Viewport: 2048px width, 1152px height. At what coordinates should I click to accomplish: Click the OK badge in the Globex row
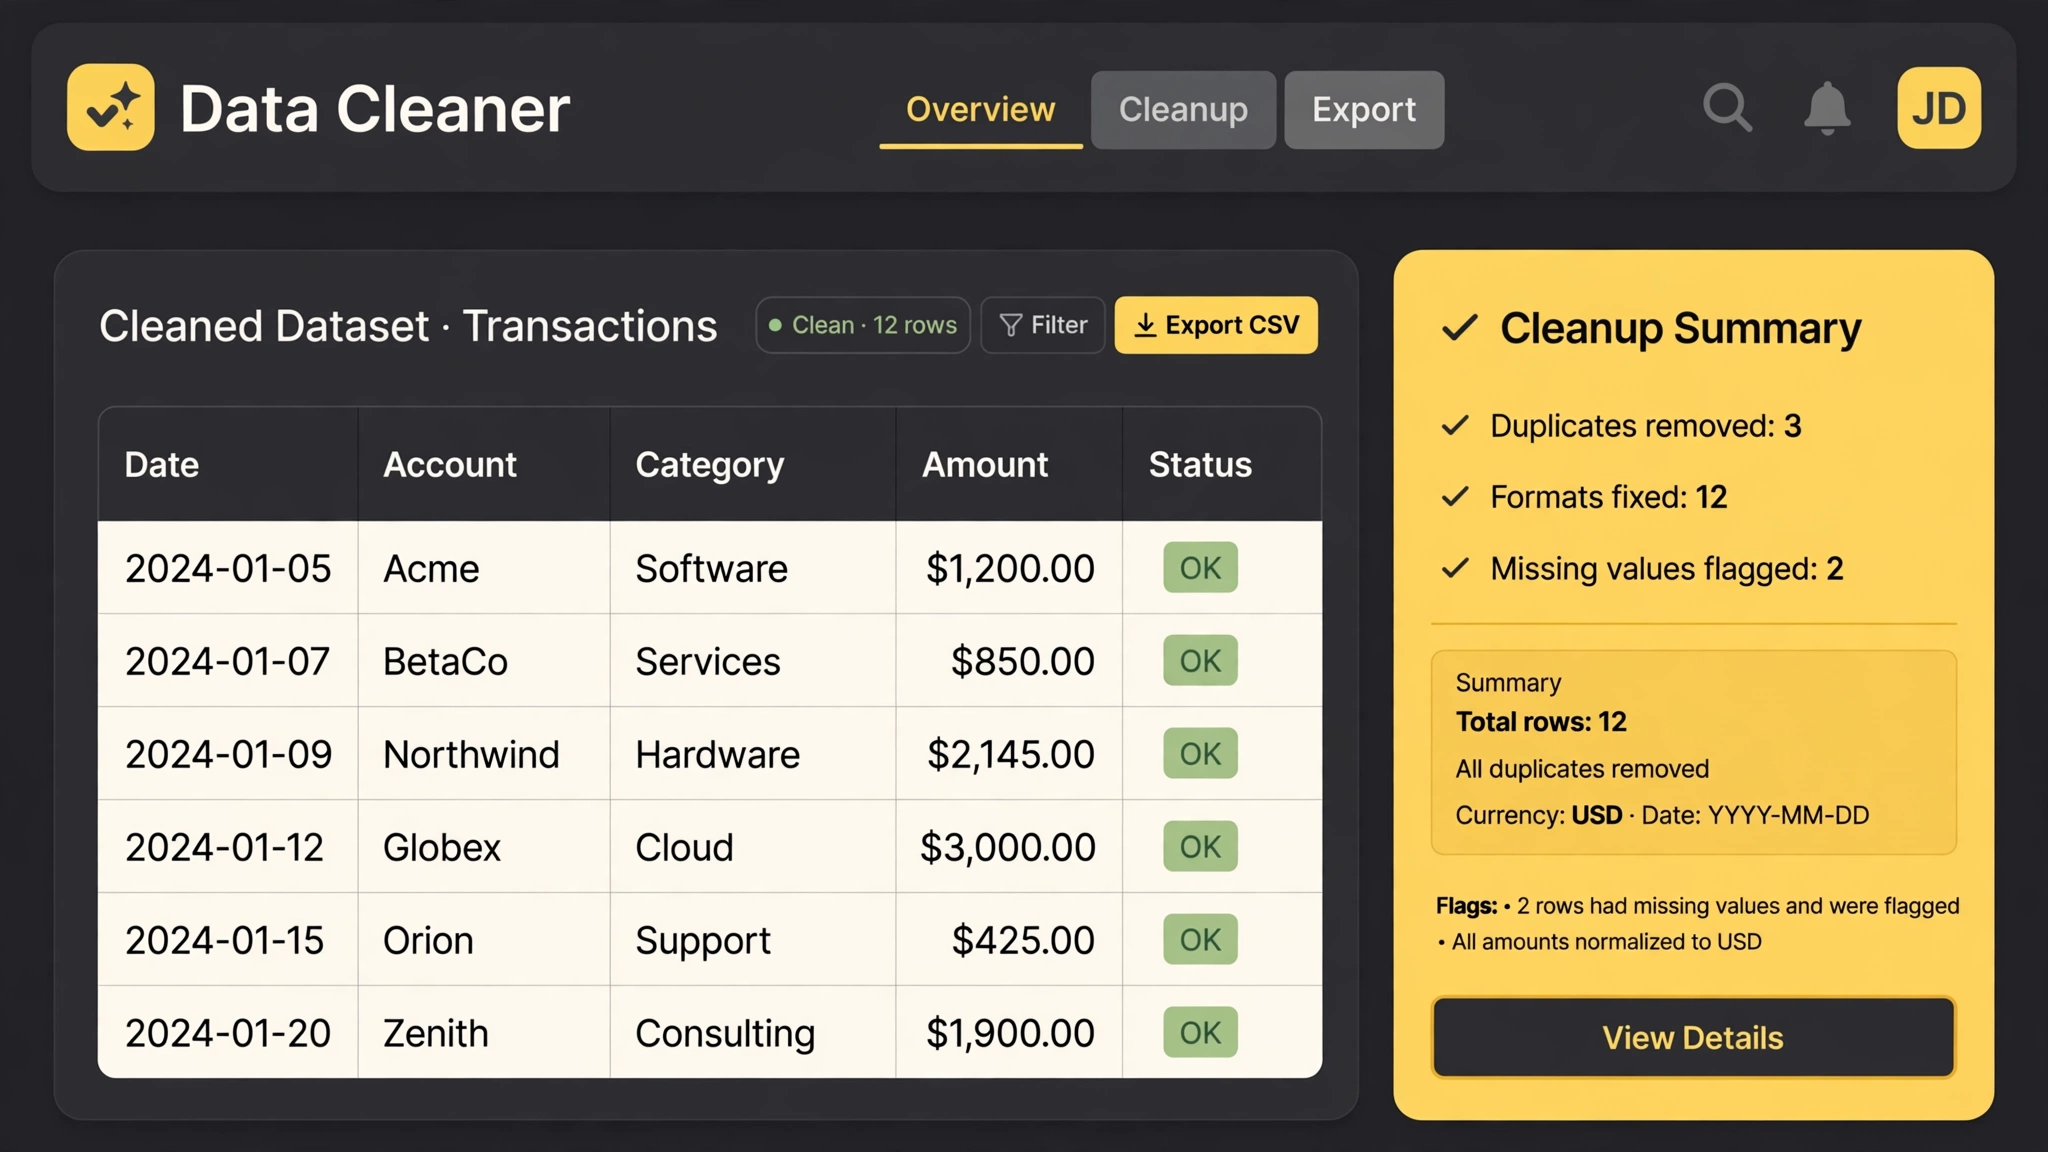coord(1200,846)
